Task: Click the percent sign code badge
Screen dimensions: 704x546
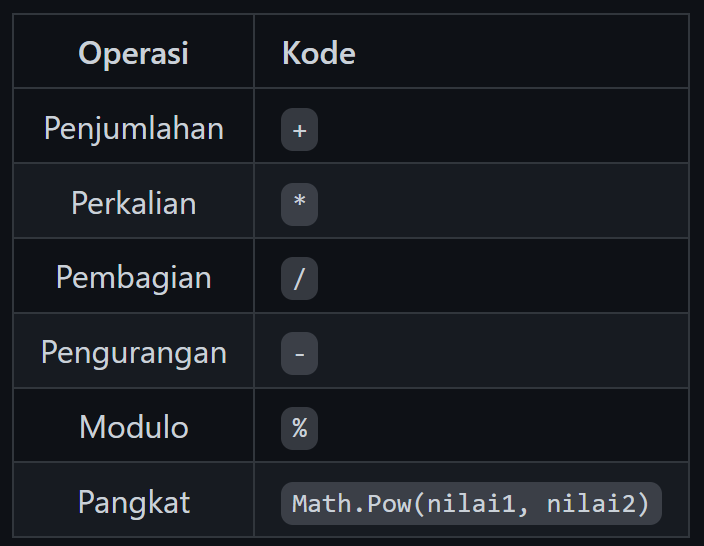Action: pyautogui.click(x=299, y=428)
